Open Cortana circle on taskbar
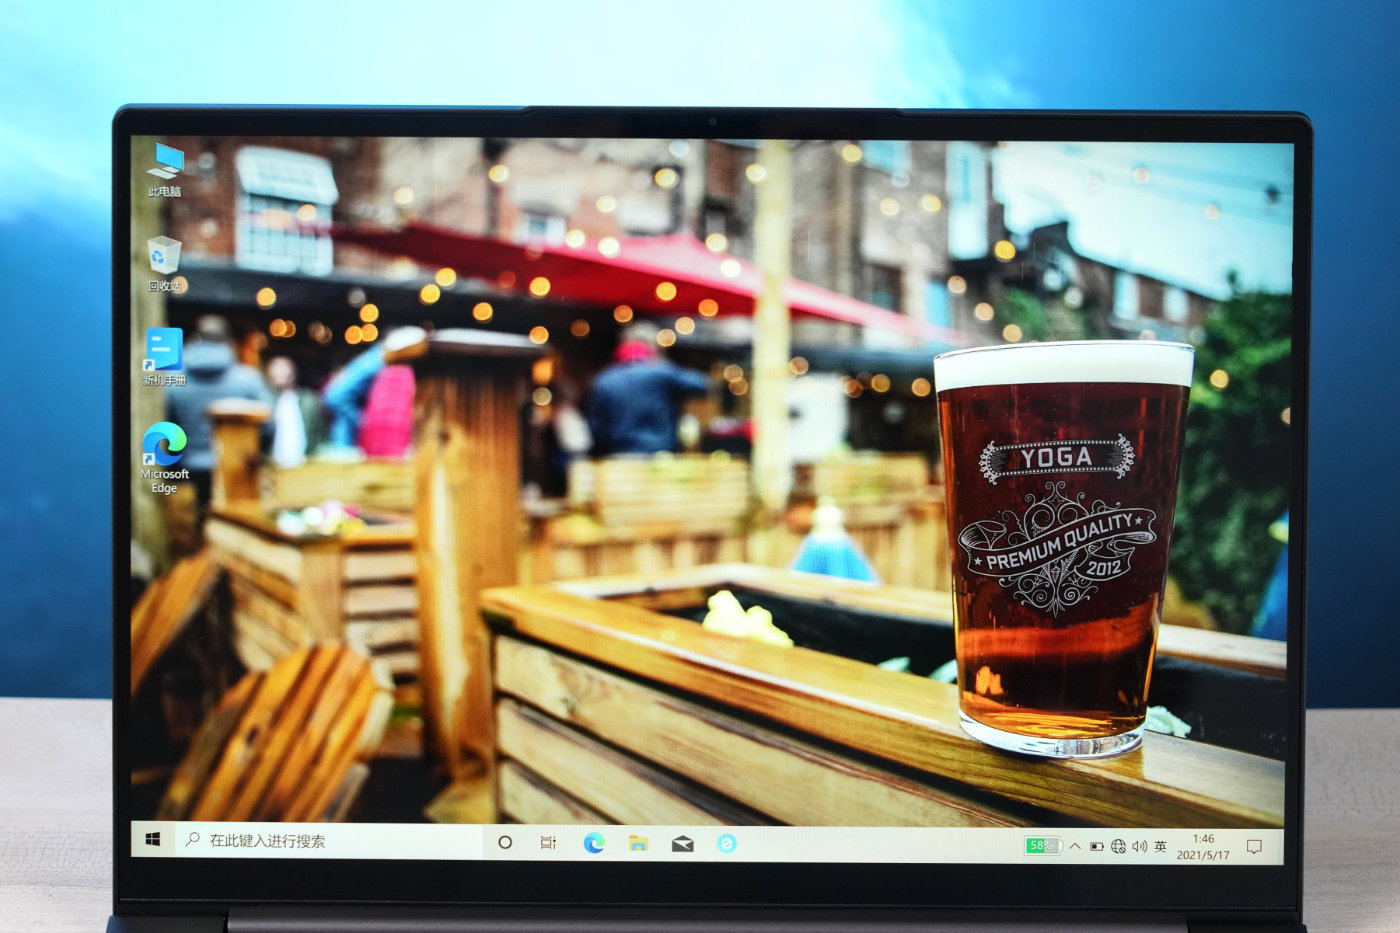The image size is (1400, 933). click(x=505, y=843)
